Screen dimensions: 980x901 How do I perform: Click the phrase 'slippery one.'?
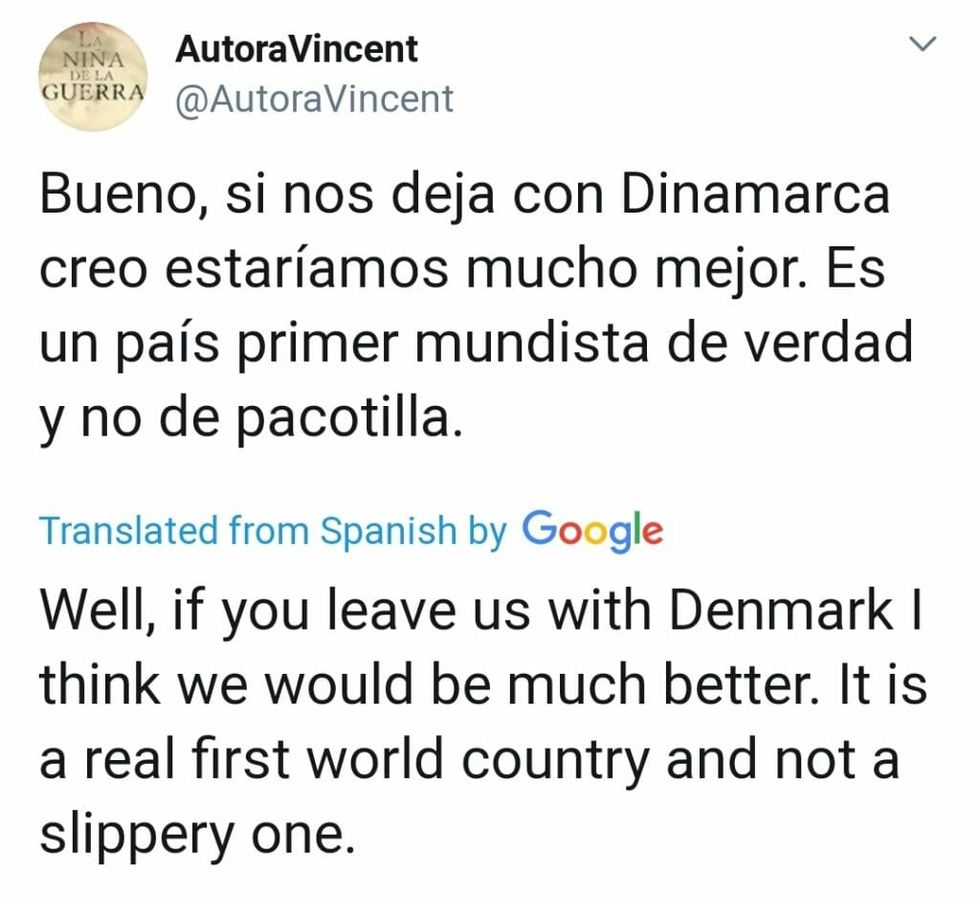point(197,835)
